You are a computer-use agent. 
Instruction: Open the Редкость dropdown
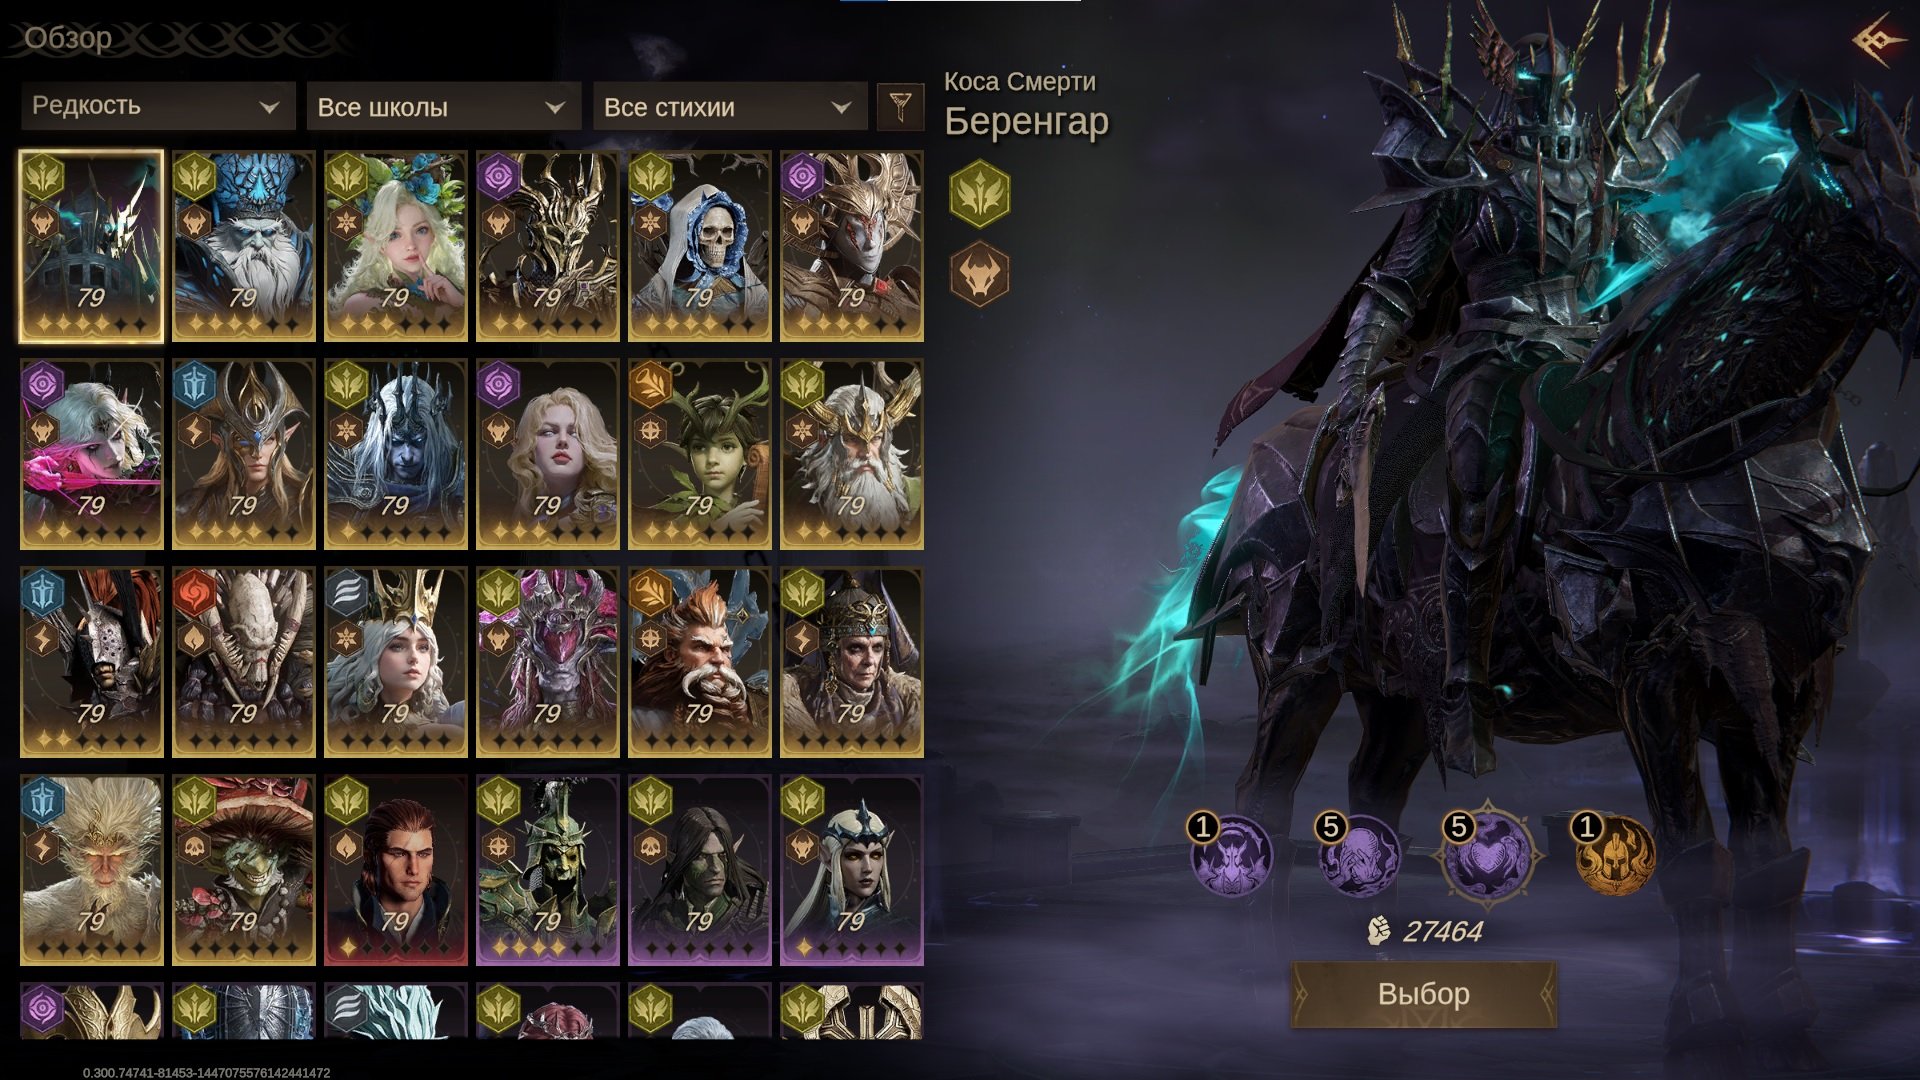(158, 106)
